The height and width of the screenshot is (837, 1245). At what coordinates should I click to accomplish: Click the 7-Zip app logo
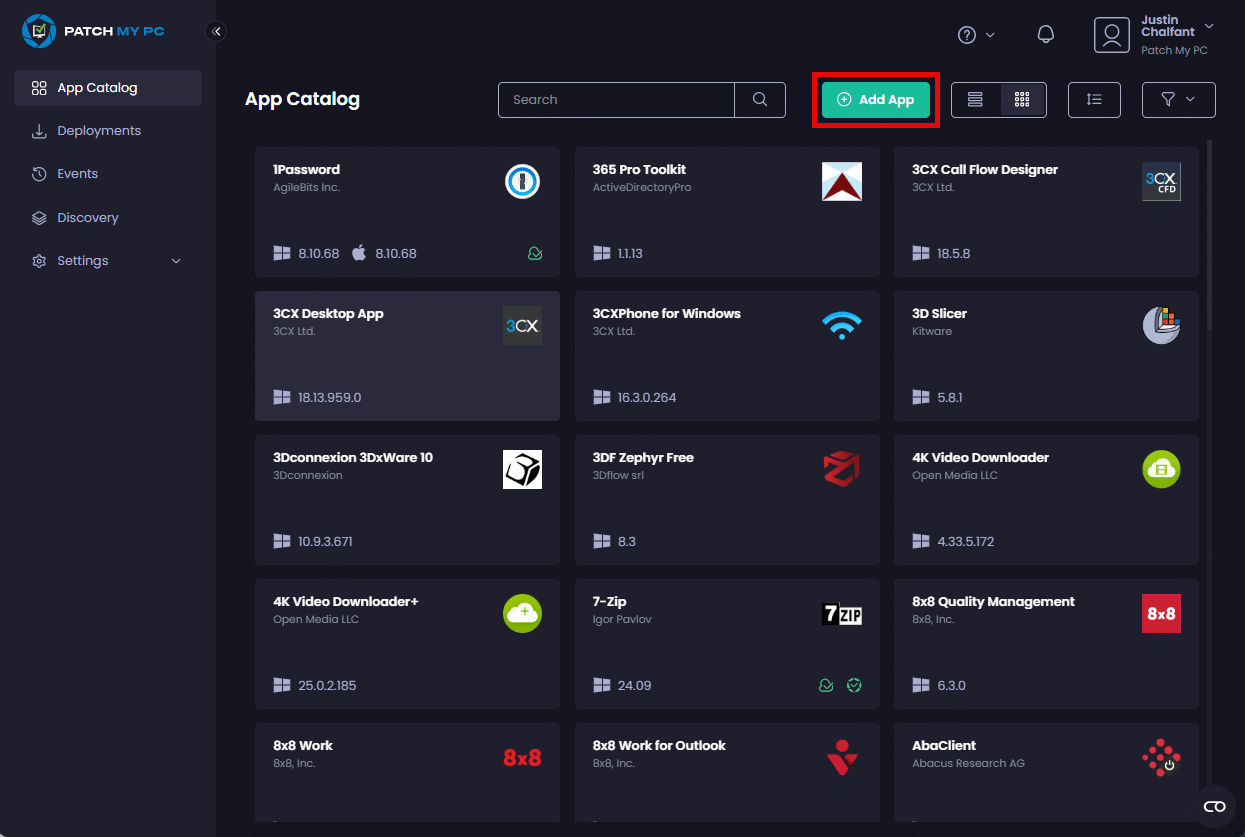coord(841,614)
